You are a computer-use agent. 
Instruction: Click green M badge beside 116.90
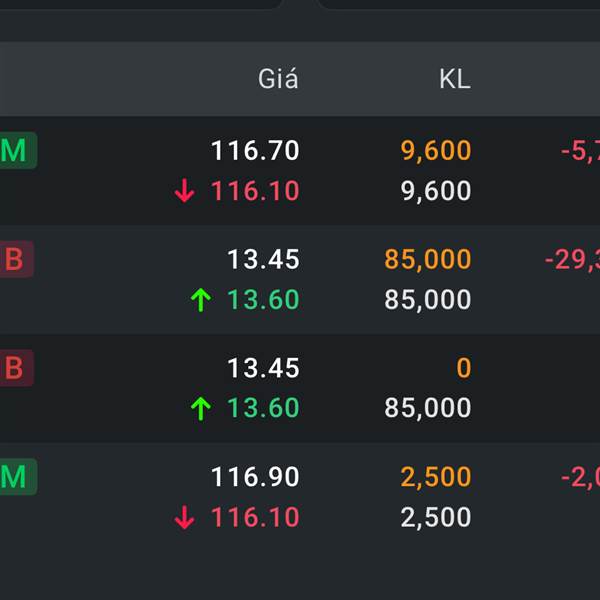click(15, 477)
